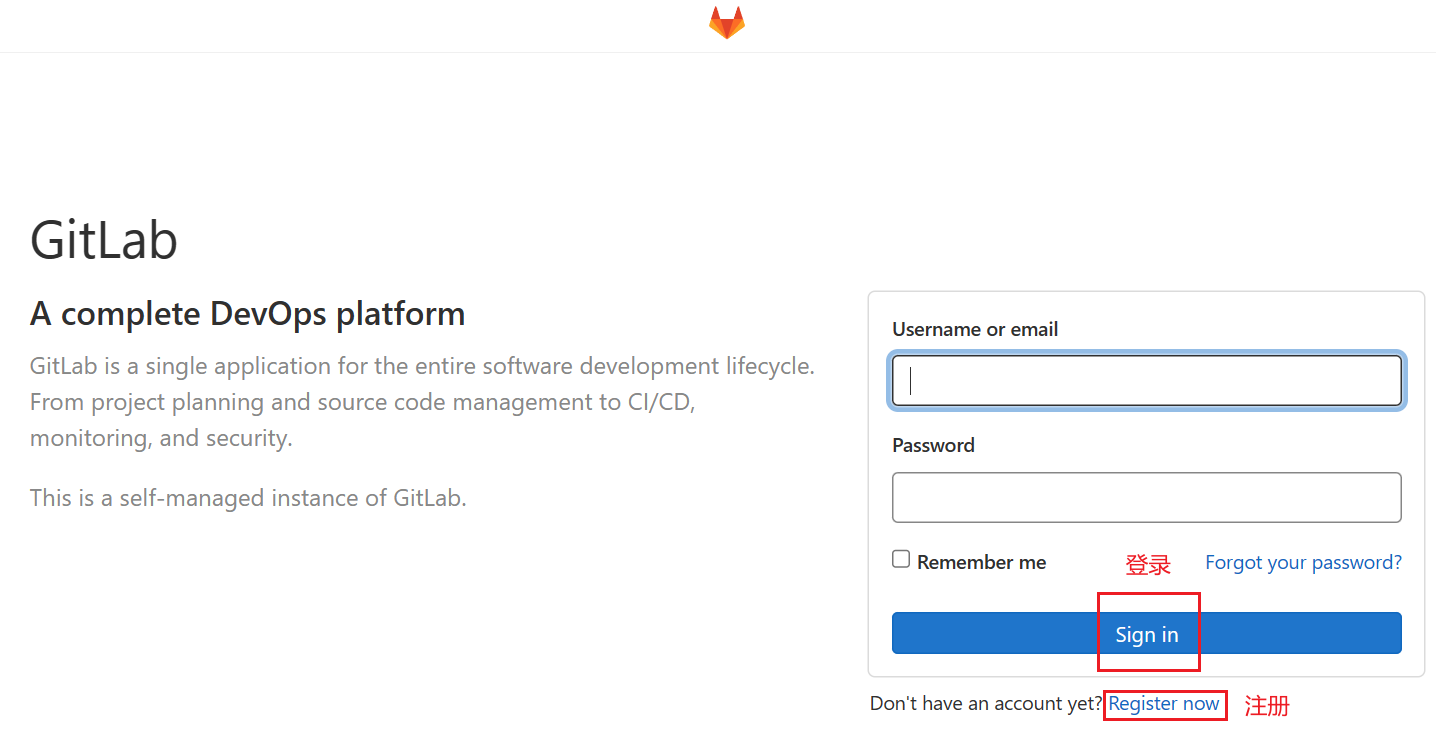Enable the Remember me checkbox
This screenshot has width=1436, height=738.
(x=901, y=560)
